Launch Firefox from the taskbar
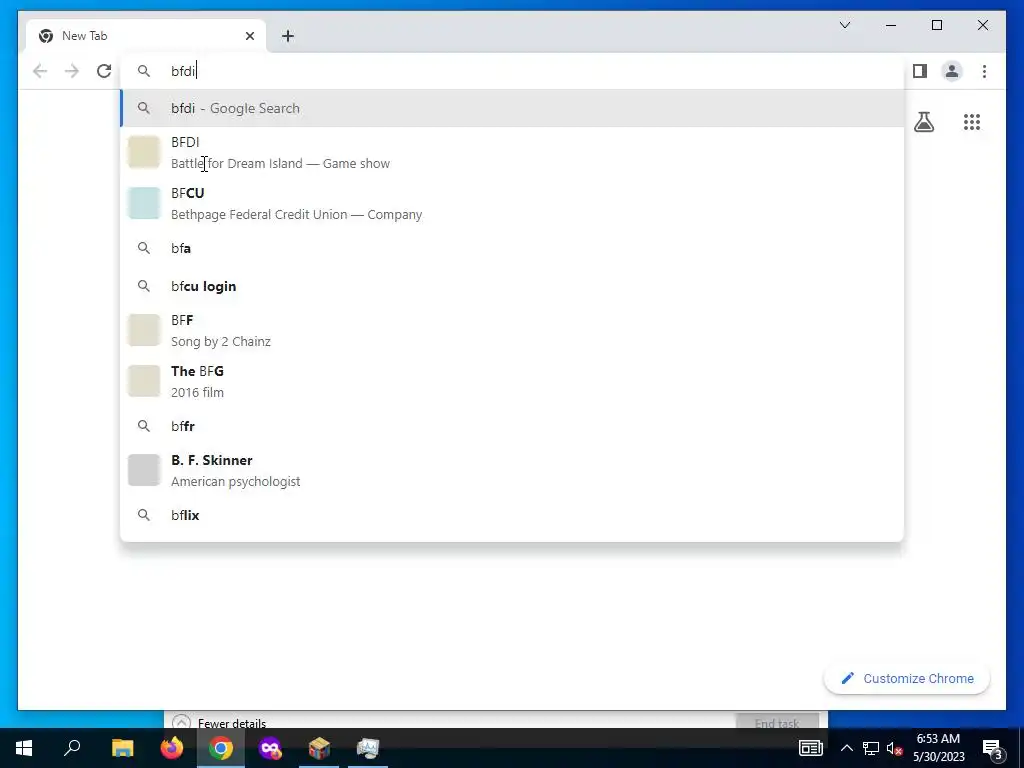Screen dimensions: 1024x768 (172, 748)
